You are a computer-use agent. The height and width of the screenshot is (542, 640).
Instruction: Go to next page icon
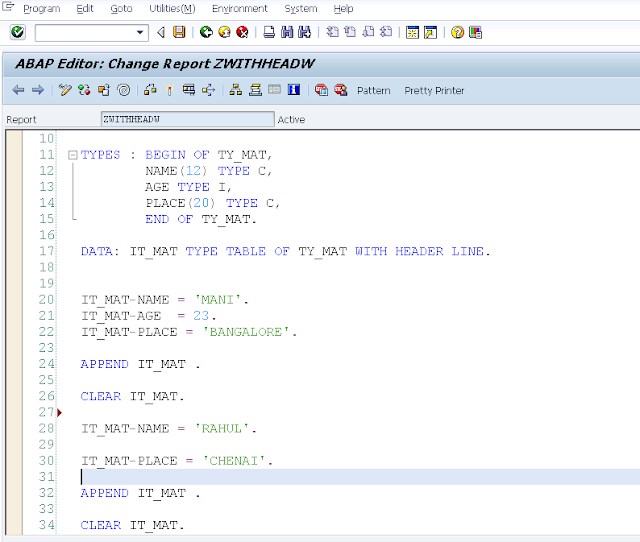pos(368,32)
